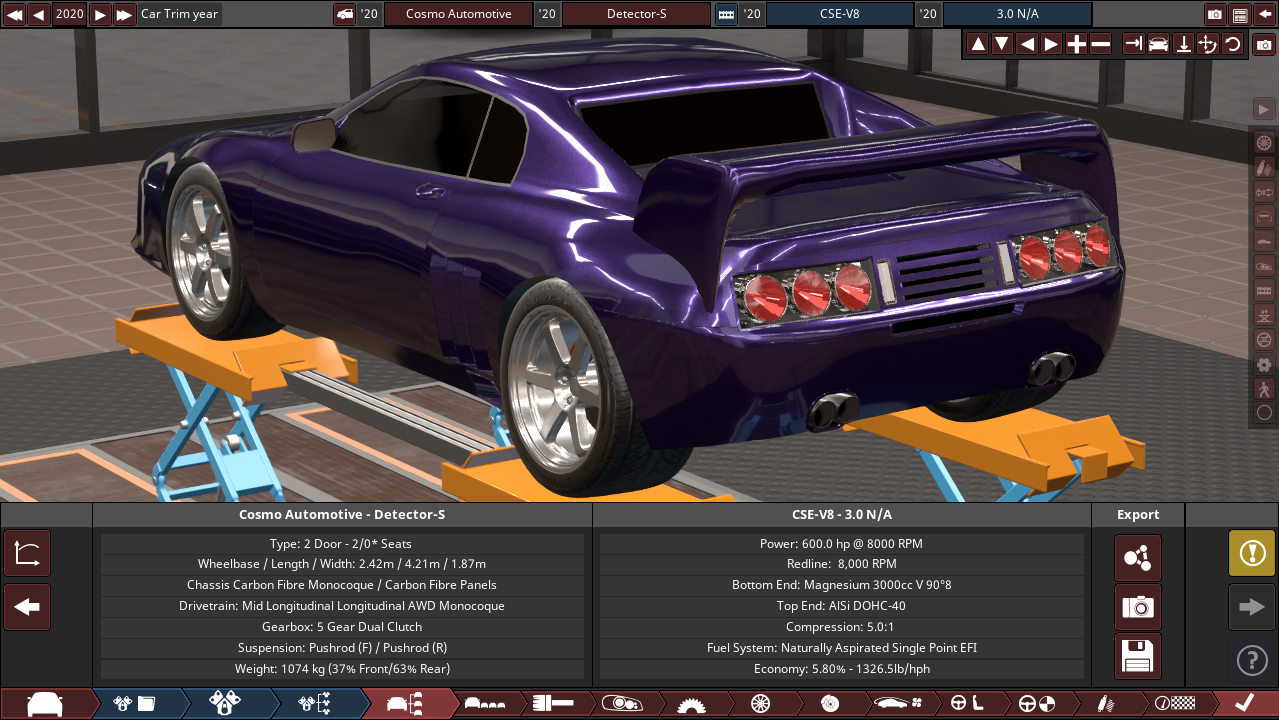The image size is (1279, 720).
Task: Proceed with the right arrow button
Action: [1252, 607]
